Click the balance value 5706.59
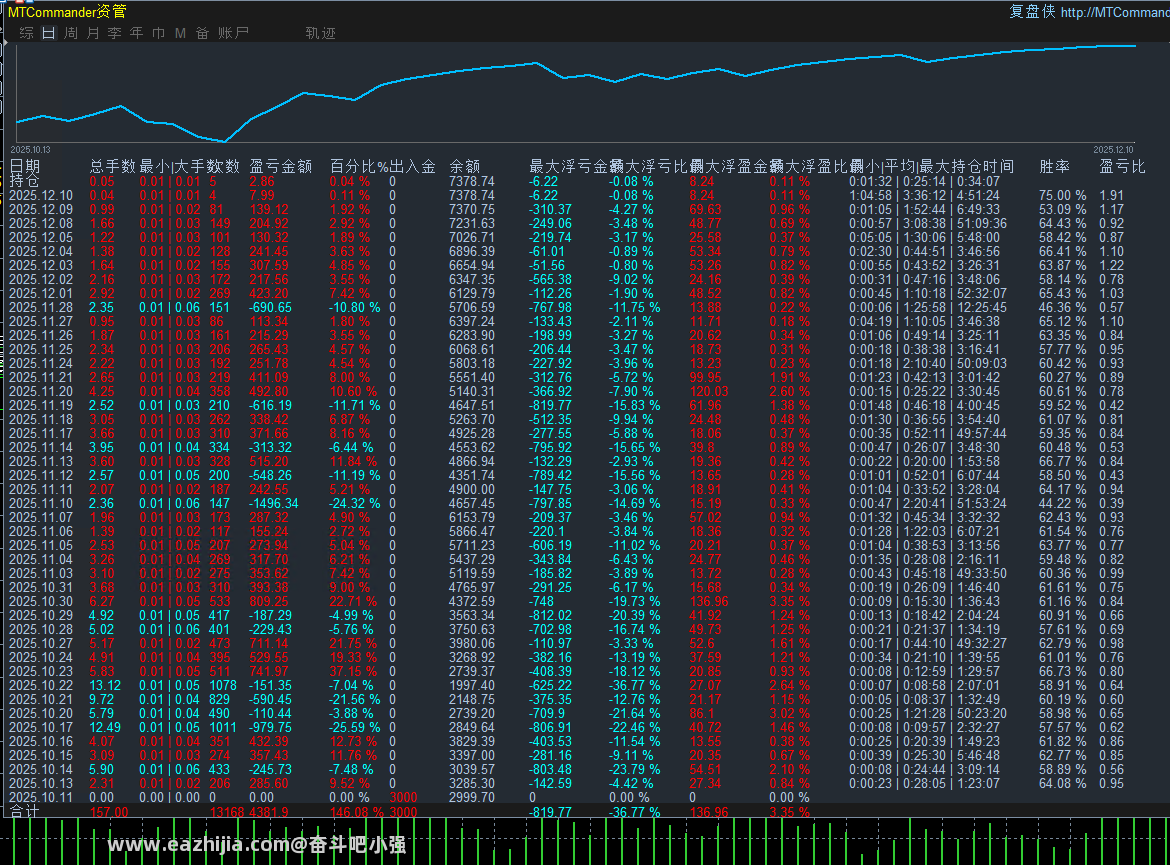Screen dimensions: 1170x865 pyautogui.click(x=472, y=307)
